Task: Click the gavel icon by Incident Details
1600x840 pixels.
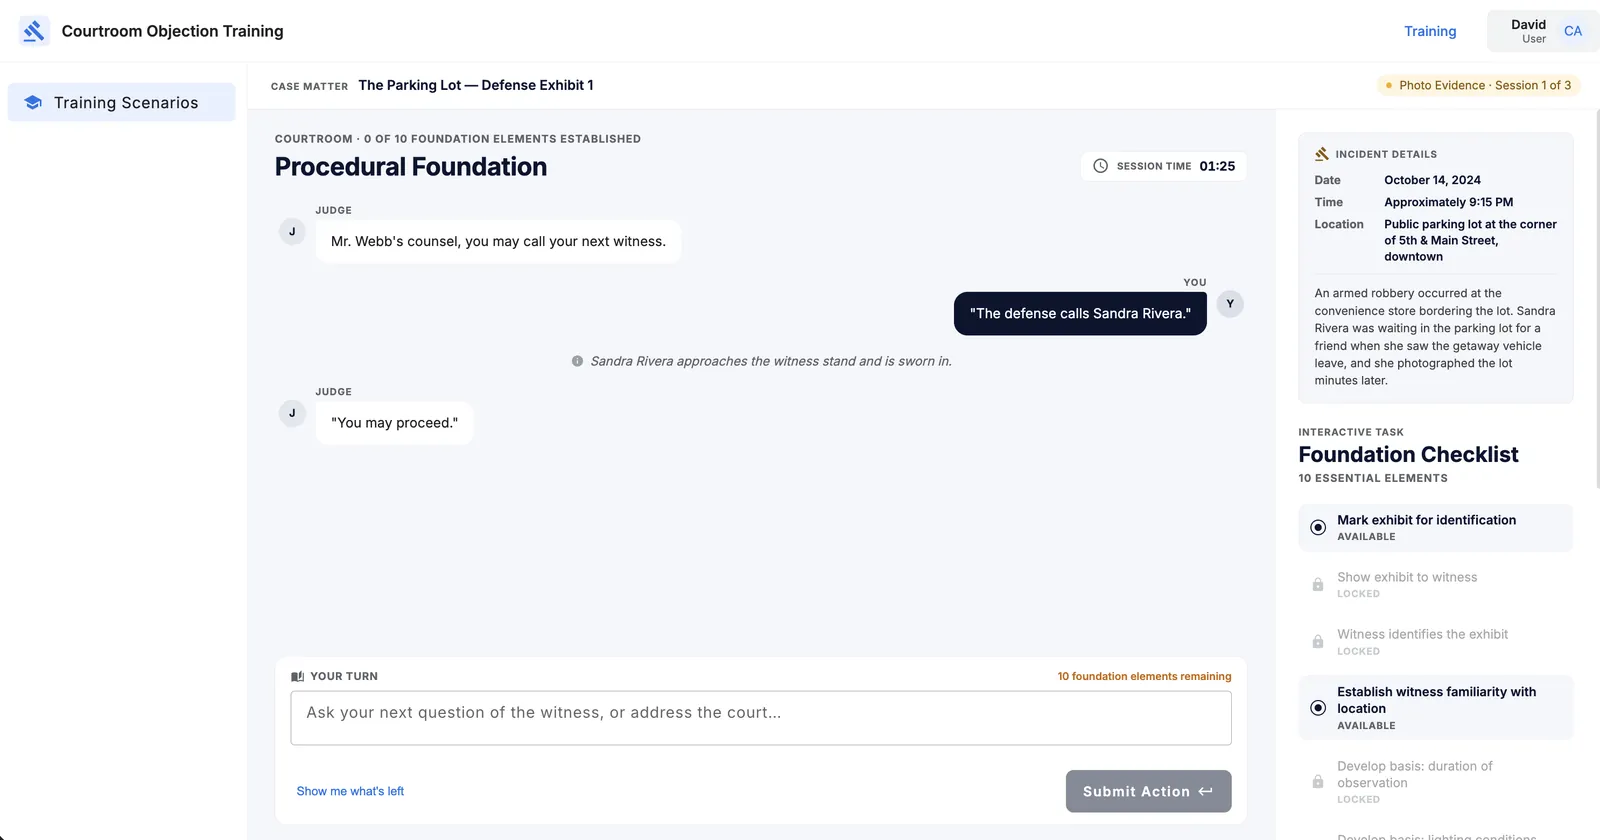Action: tap(1322, 154)
